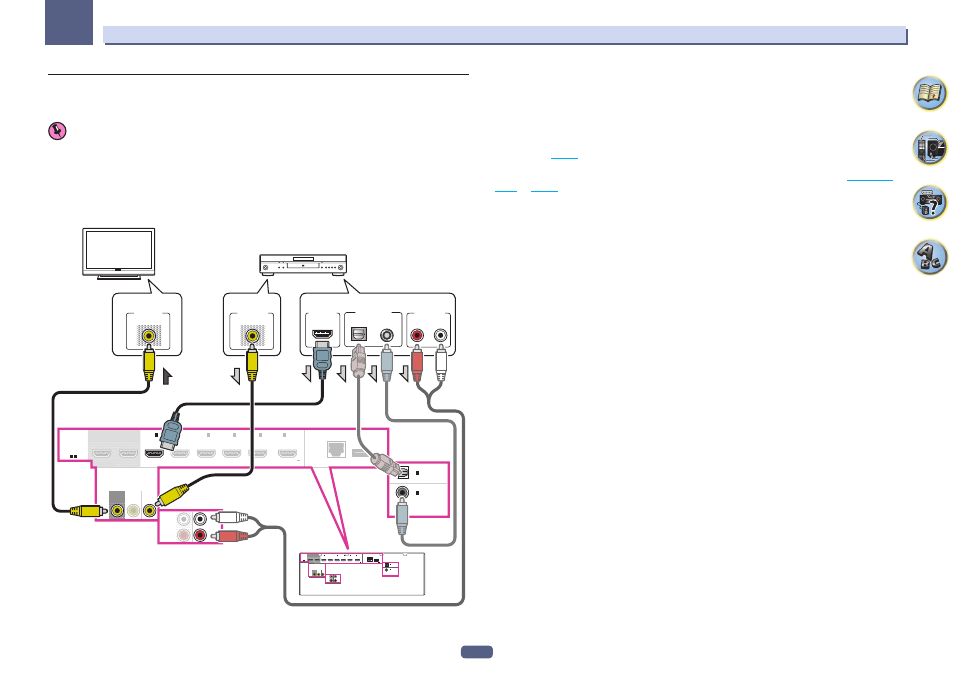Click the dark chapter number box at the top
954x674 pixels.
(69, 23)
